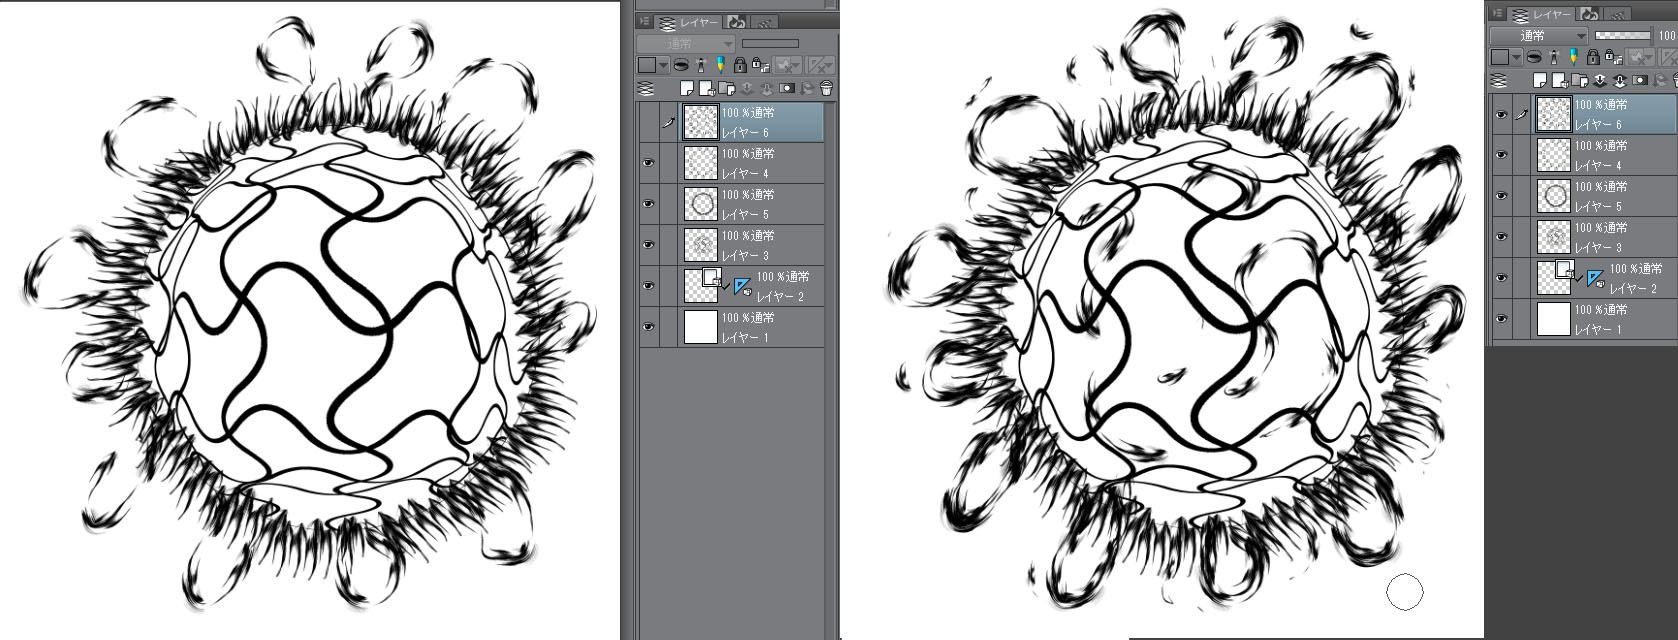Click Merge with layer below in left panel
The width and height of the screenshot is (1678, 640).
tap(766, 89)
